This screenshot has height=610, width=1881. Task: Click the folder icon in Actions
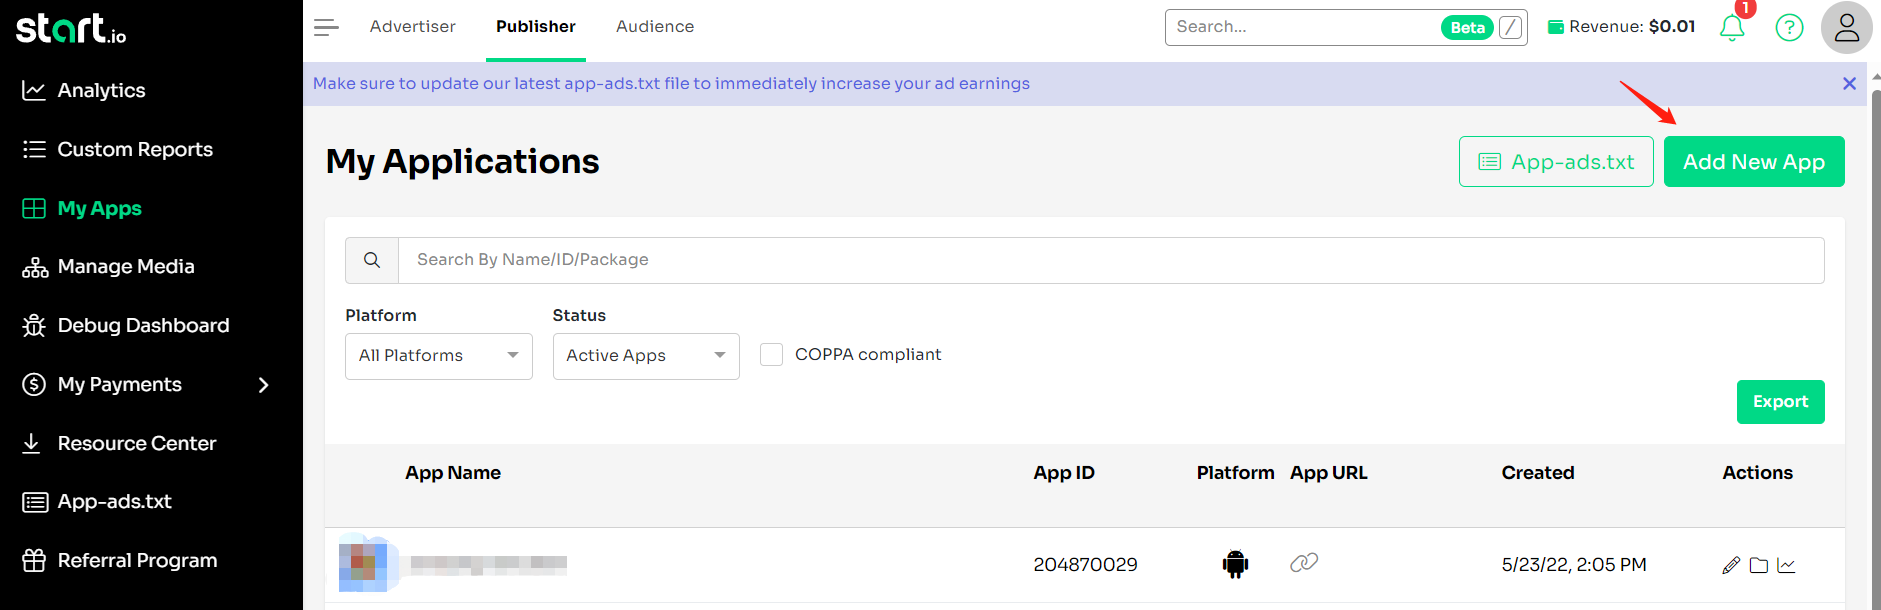pyautogui.click(x=1759, y=565)
